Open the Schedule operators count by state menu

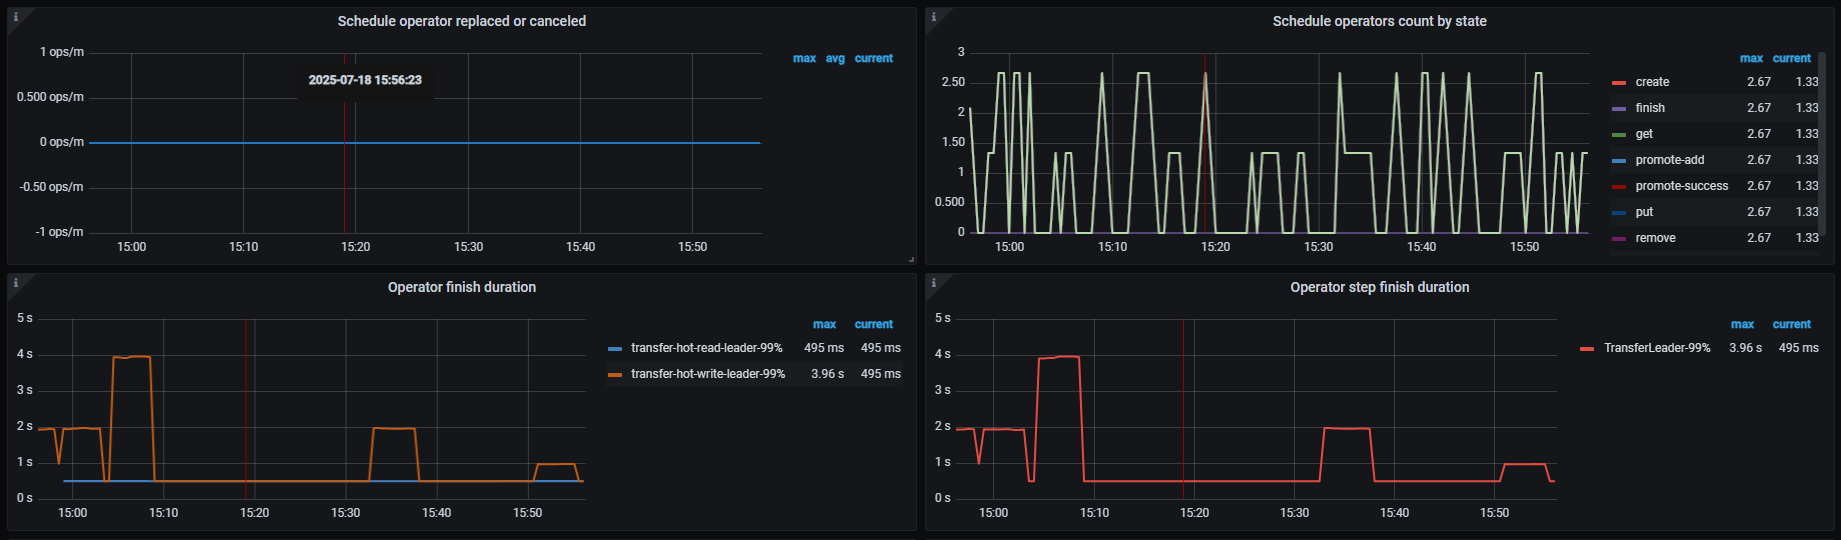click(1379, 21)
